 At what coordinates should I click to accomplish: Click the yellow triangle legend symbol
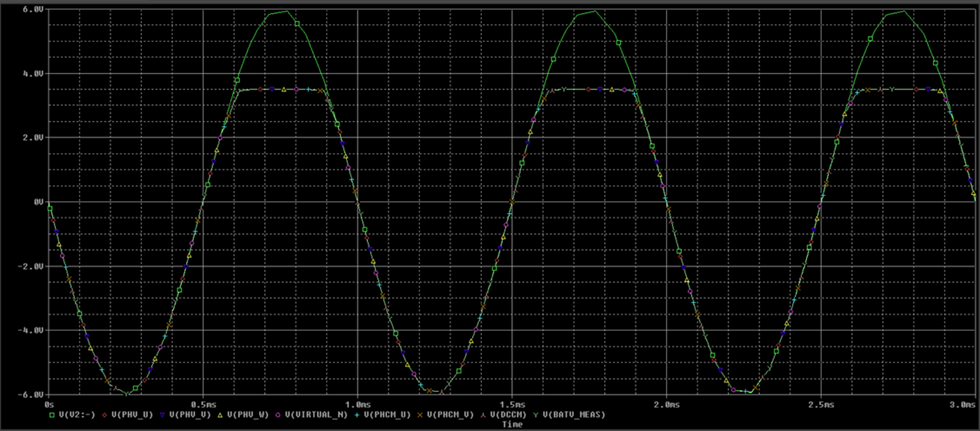[x=220, y=413]
